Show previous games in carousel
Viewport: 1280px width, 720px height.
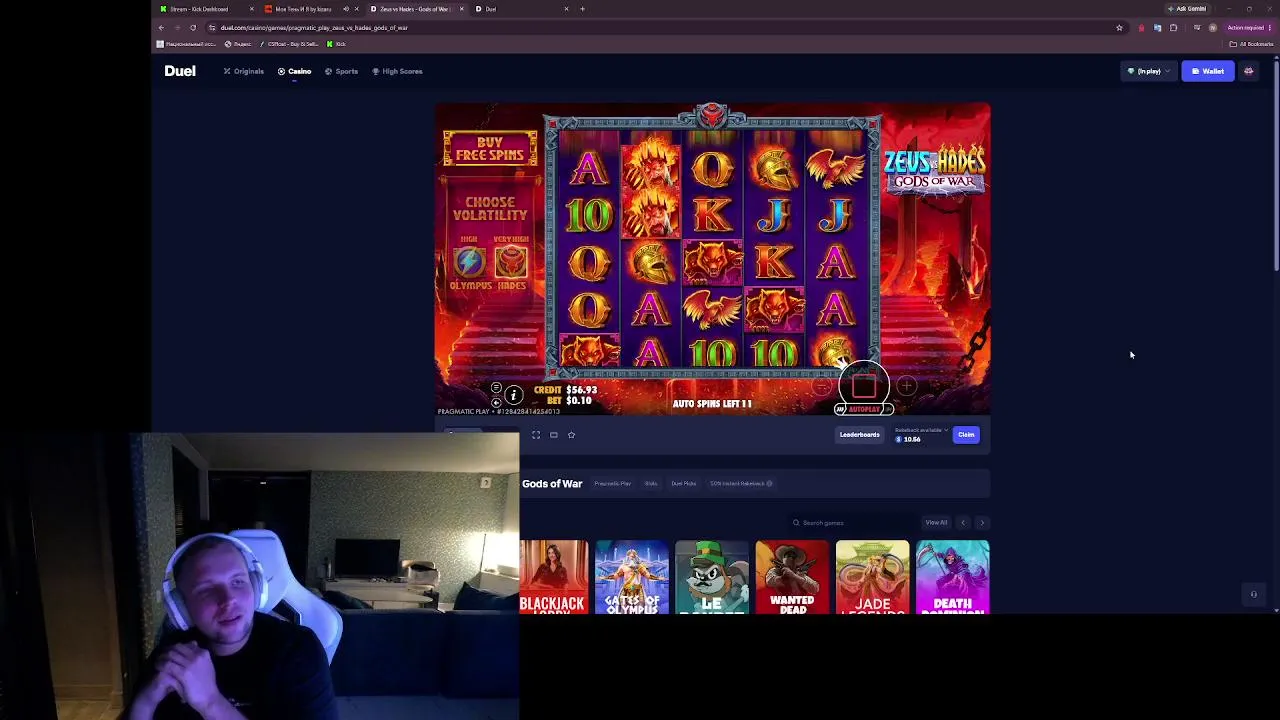[x=963, y=523]
